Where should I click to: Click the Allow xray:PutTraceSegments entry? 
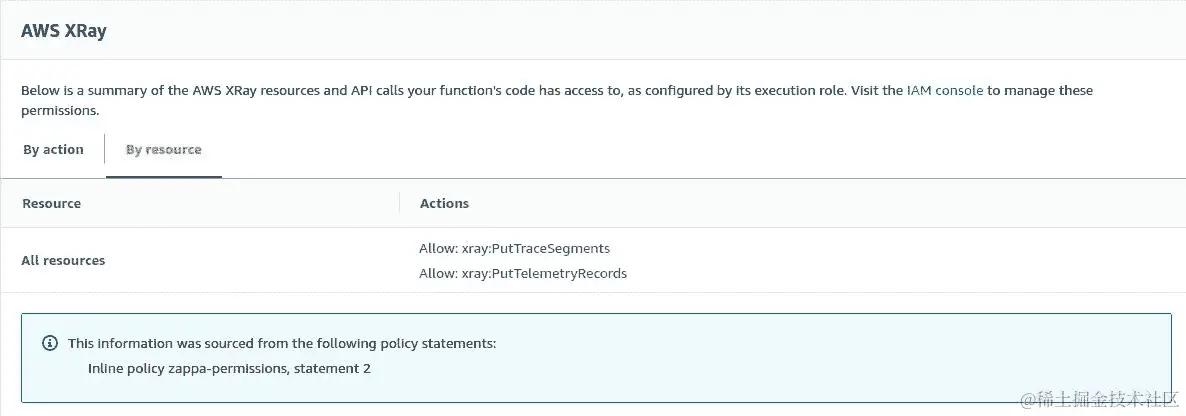(x=514, y=248)
